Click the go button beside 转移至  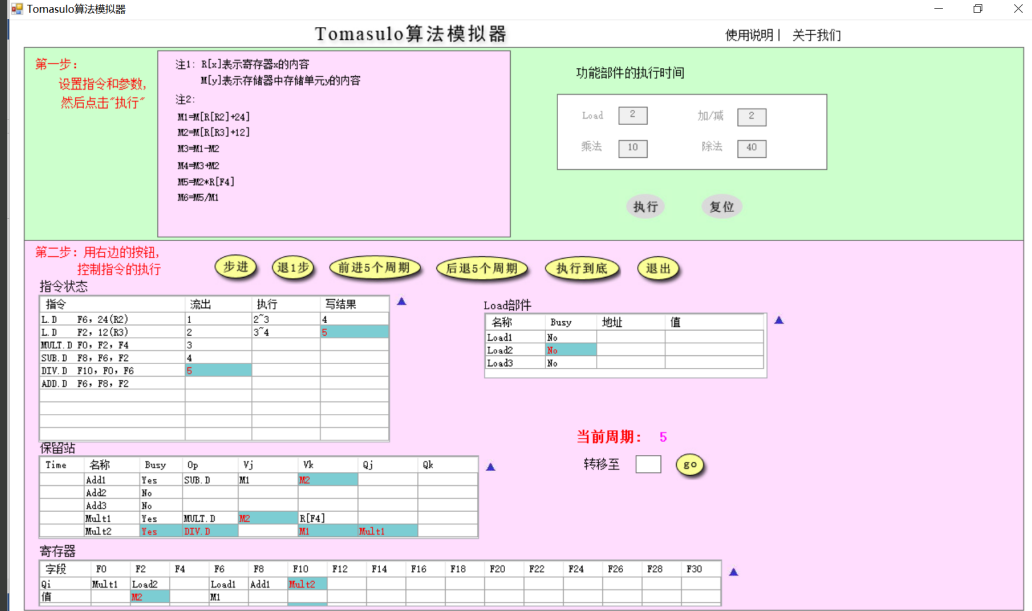[690, 463]
